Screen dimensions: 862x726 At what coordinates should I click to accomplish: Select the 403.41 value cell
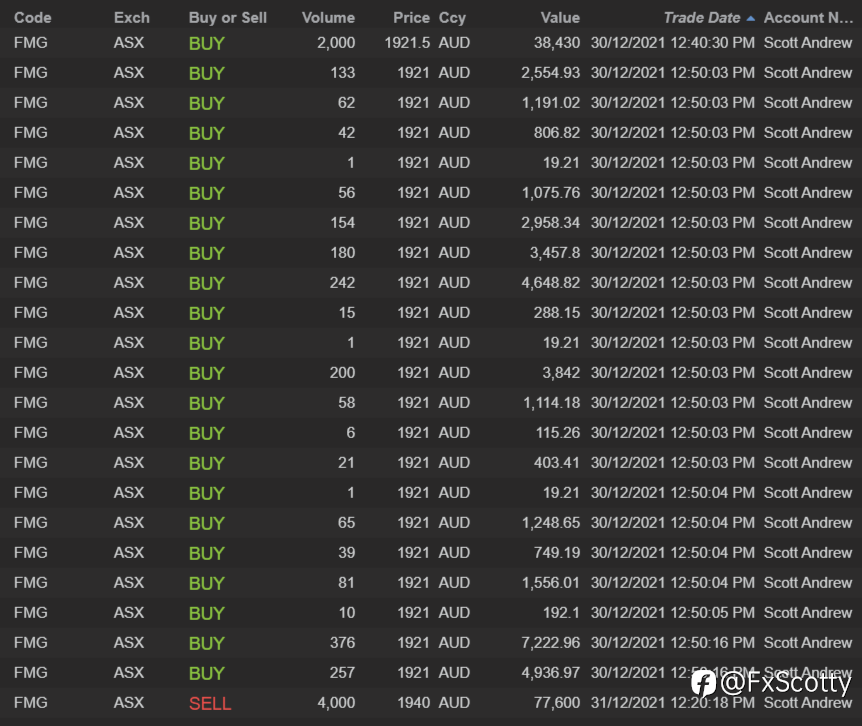point(556,462)
